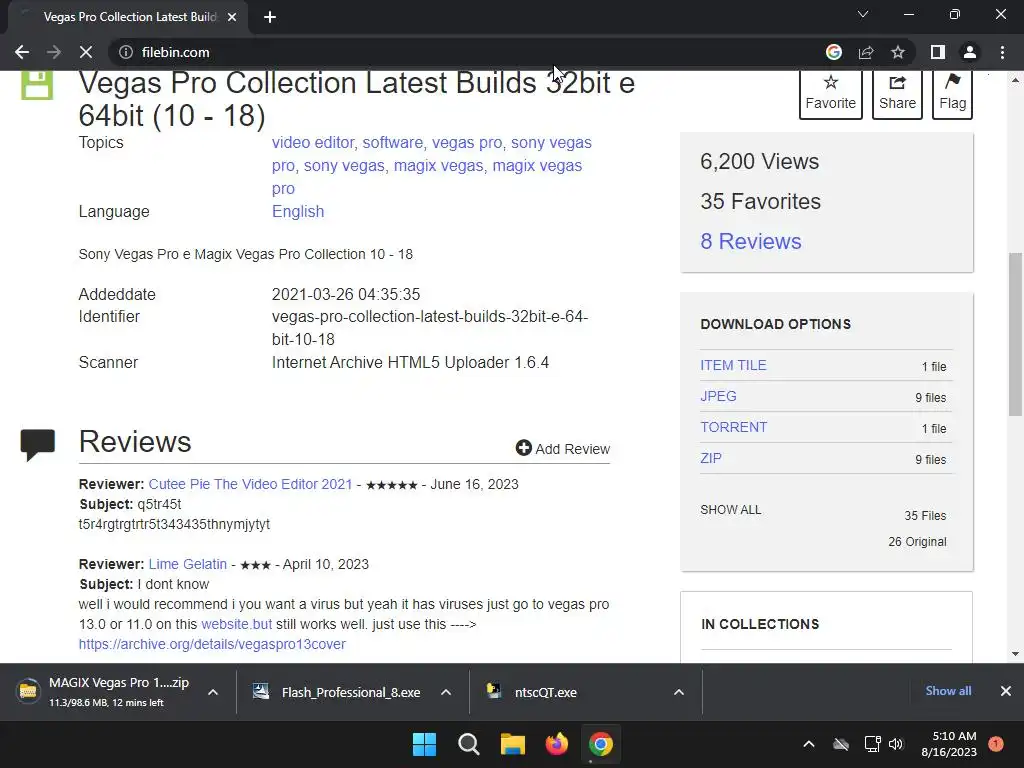Open Chrome three-dot menu
The image size is (1024, 768).
[1002, 52]
